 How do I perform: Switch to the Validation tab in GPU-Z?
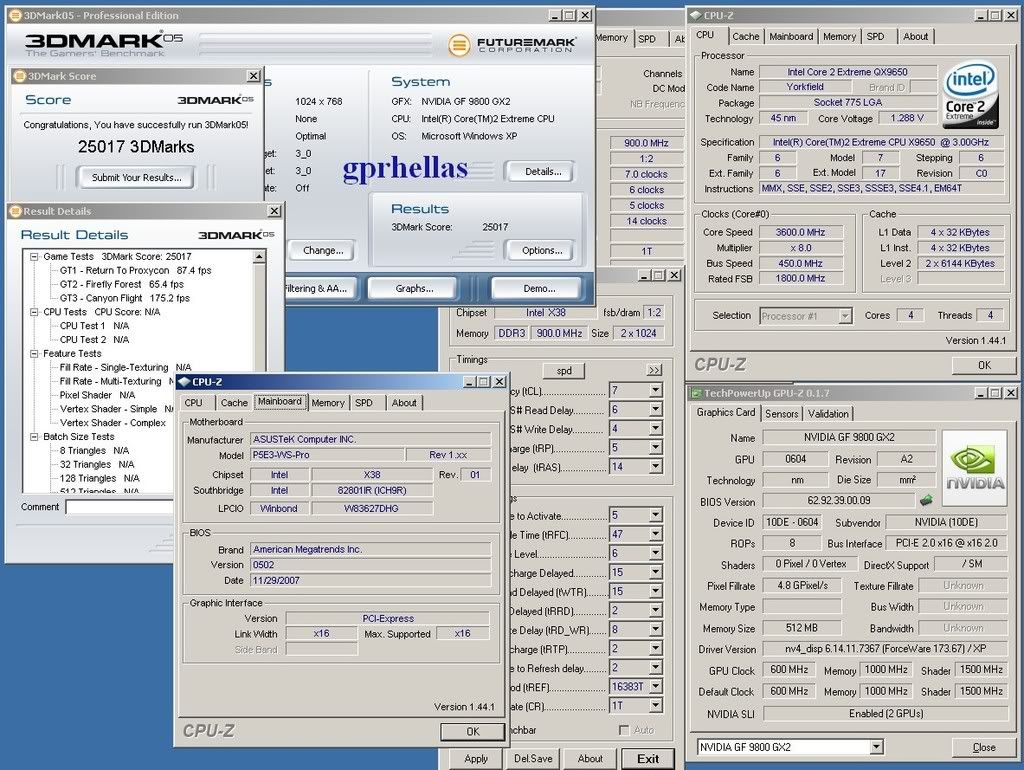point(828,413)
